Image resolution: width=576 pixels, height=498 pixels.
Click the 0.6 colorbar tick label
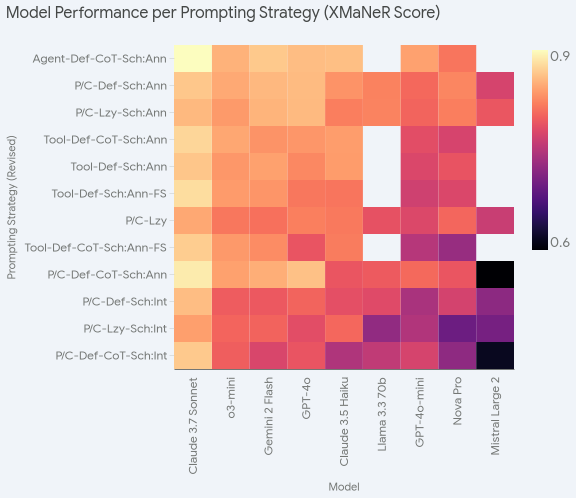560,242
